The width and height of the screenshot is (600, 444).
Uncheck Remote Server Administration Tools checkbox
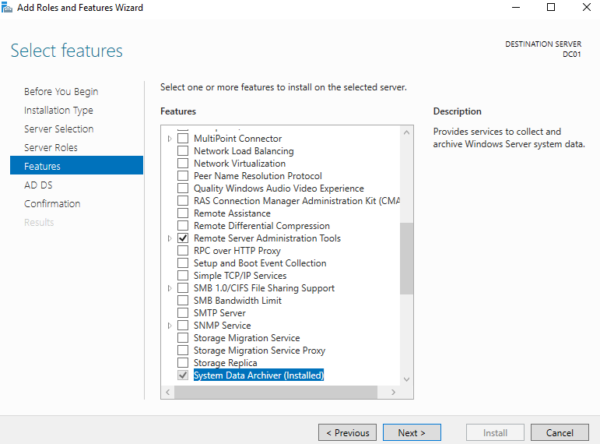182,239
